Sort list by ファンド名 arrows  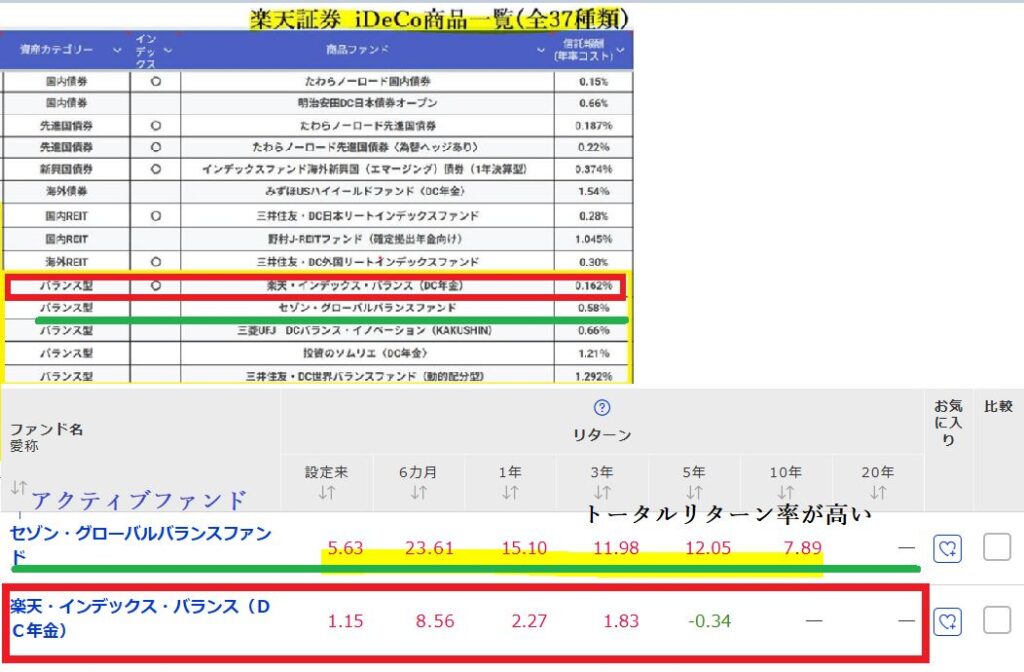(x=18, y=488)
